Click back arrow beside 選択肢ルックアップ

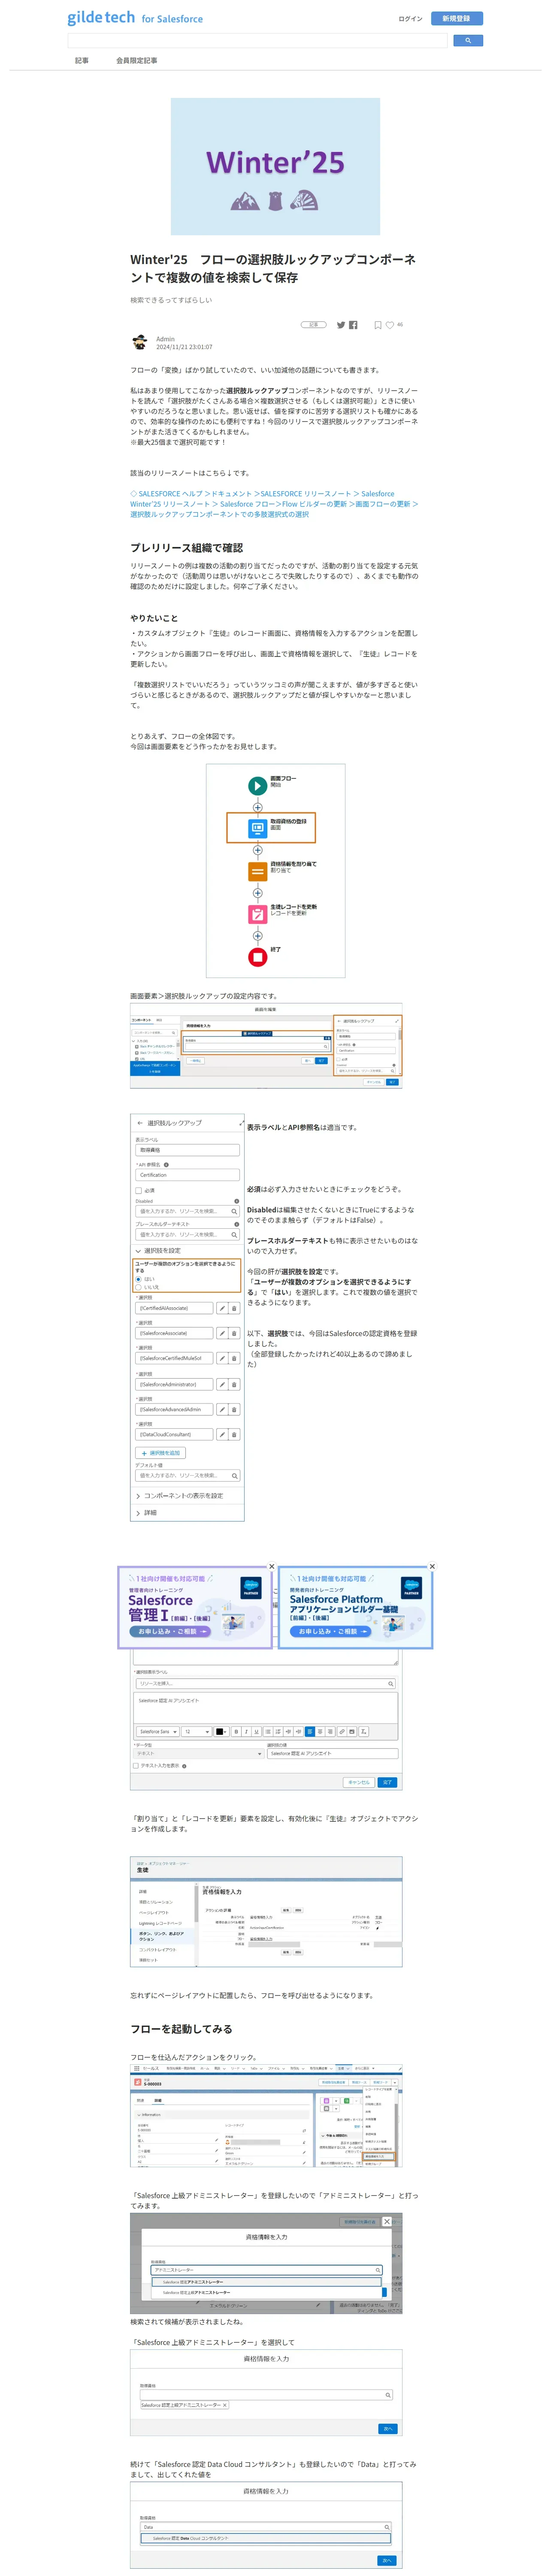click(x=140, y=1123)
